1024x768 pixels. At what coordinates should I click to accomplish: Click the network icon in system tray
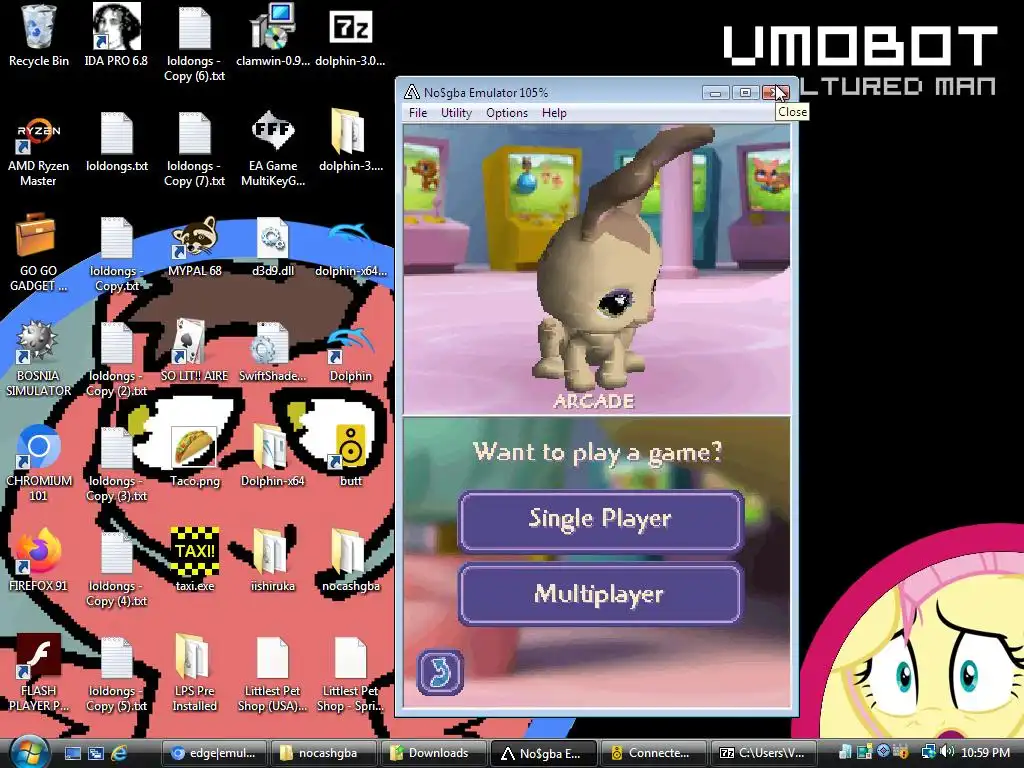(928, 752)
